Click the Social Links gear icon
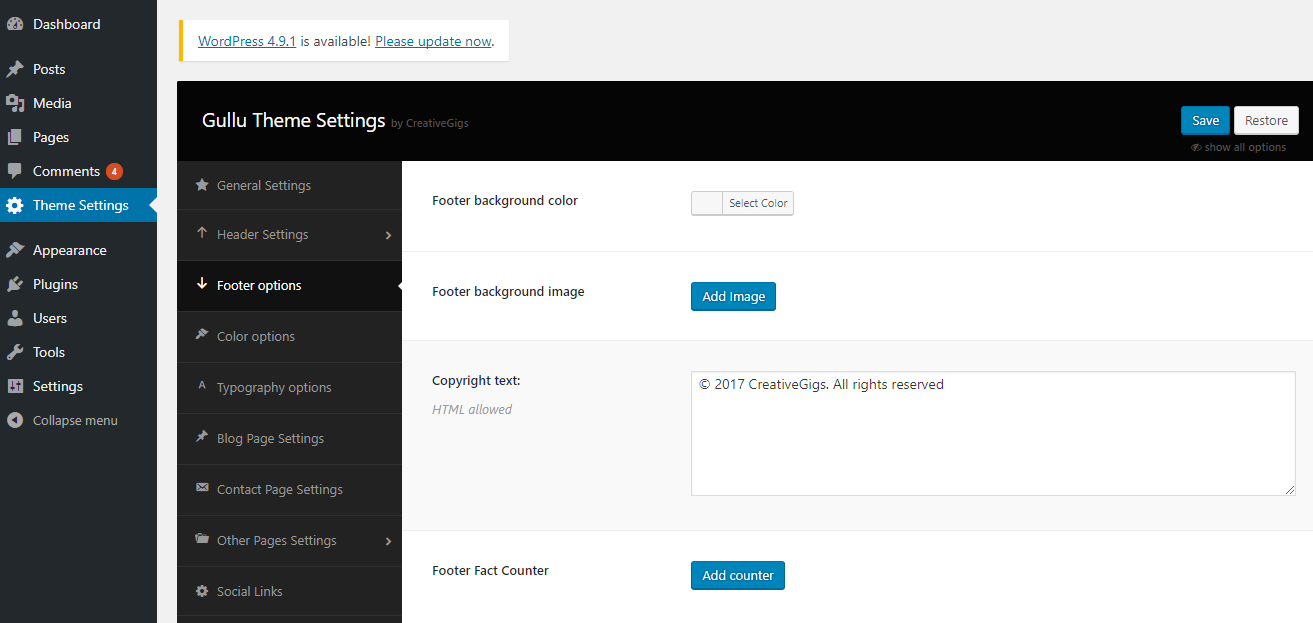 pyautogui.click(x=202, y=591)
